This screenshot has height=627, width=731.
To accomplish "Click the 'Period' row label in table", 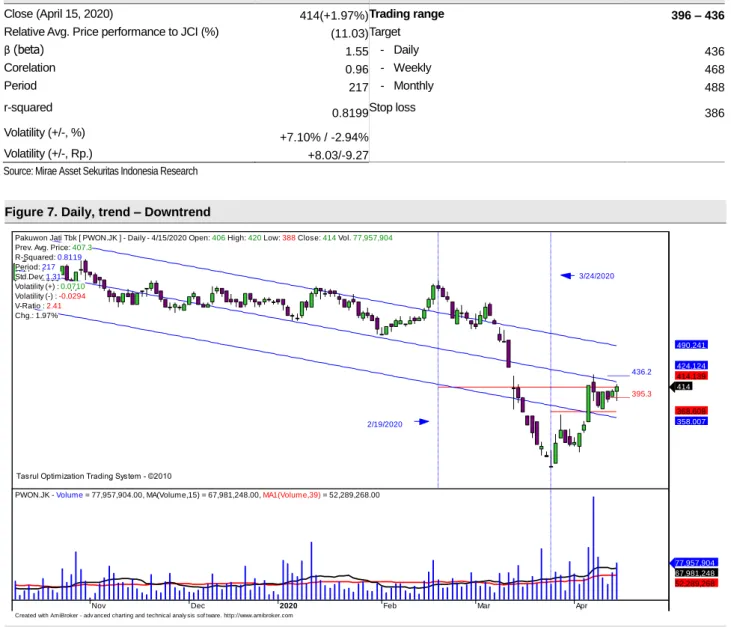I will pyautogui.click(x=20, y=86).
